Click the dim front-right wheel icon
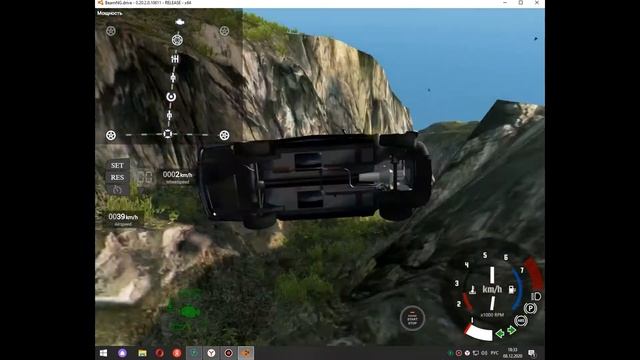 pyautogui.click(x=224, y=31)
